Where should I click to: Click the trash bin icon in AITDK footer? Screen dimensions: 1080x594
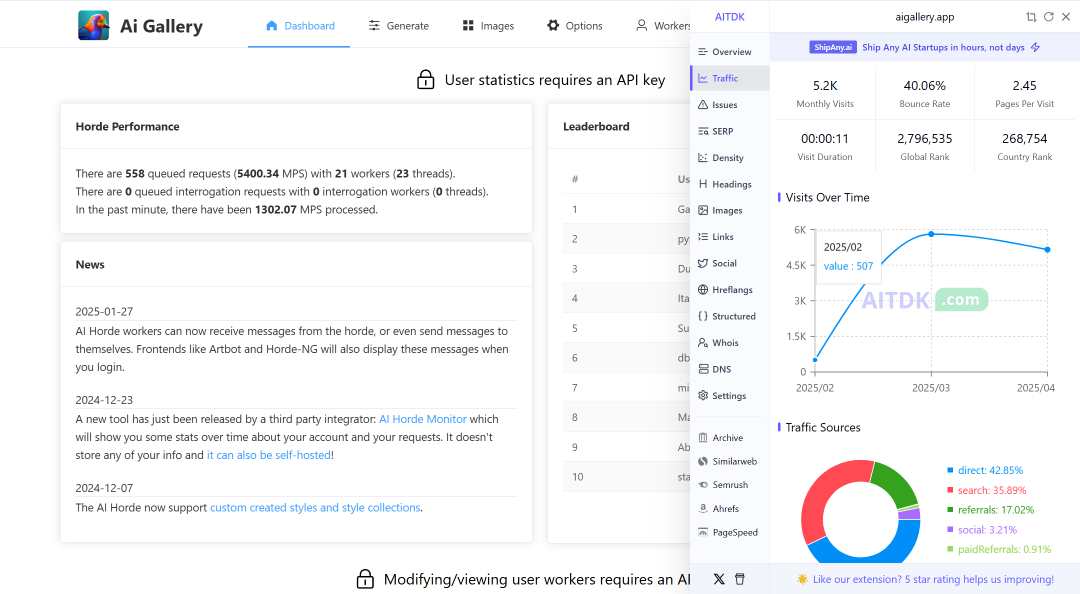click(x=740, y=579)
